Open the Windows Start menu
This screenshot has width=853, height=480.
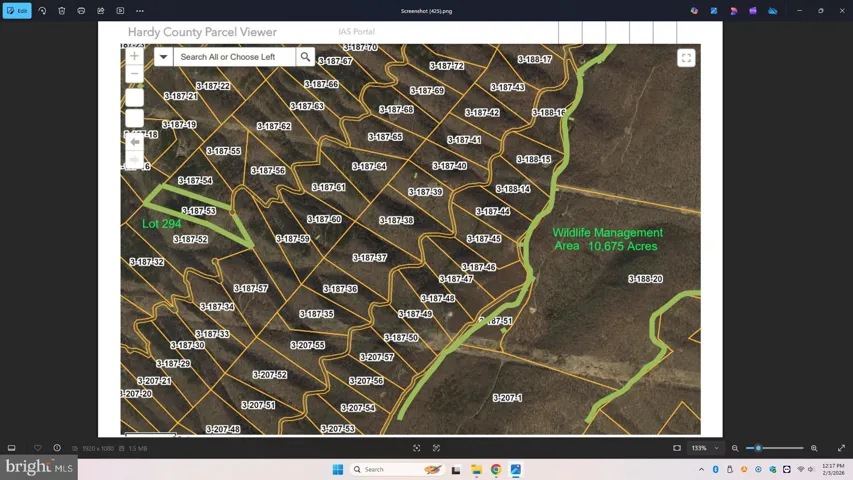click(338, 469)
